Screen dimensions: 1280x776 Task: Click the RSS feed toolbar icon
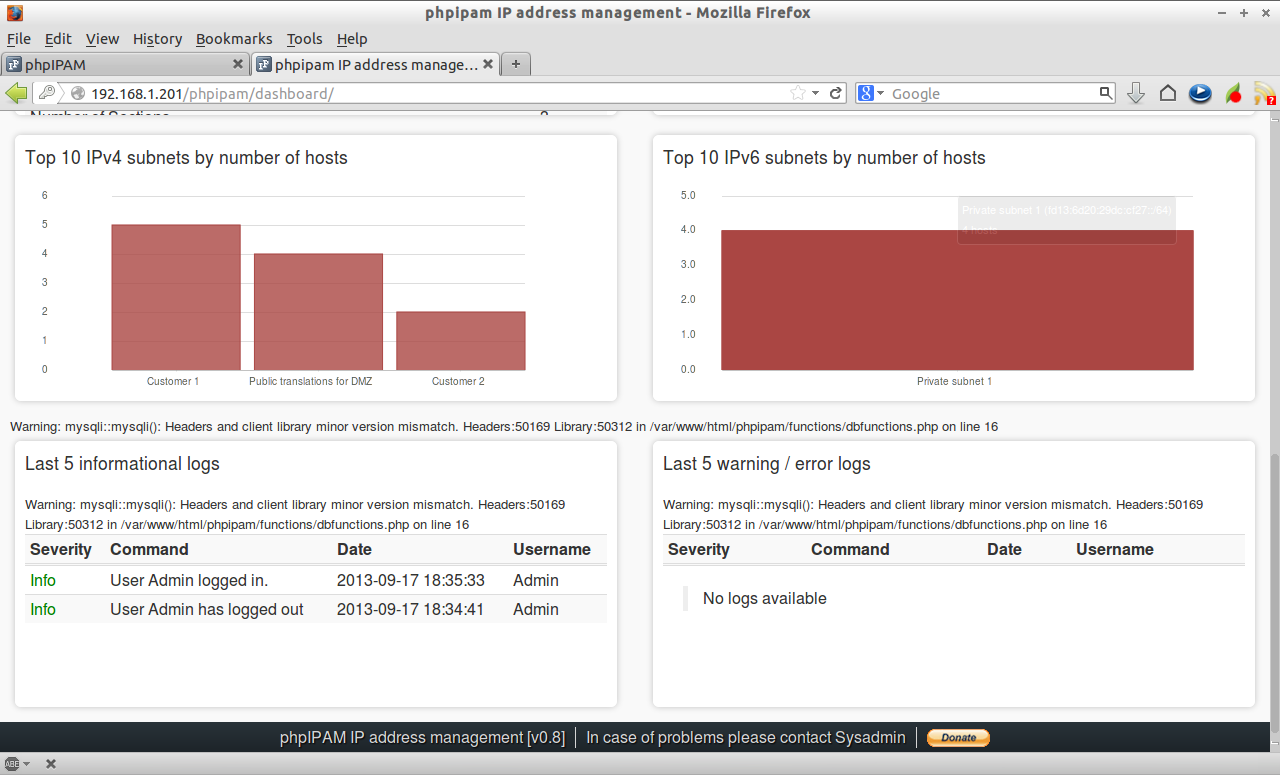[1265, 93]
